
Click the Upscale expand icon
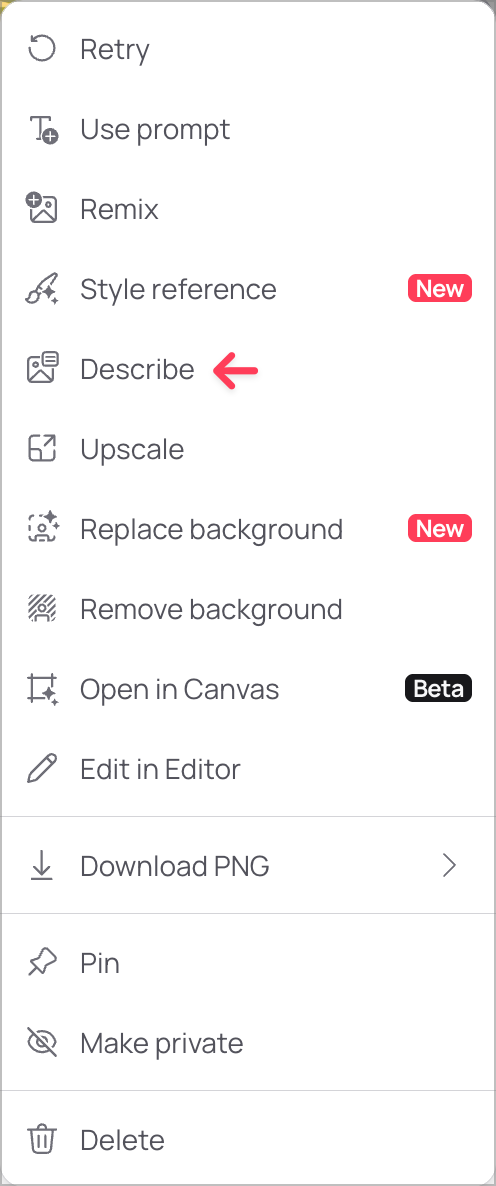click(x=42, y=449)
